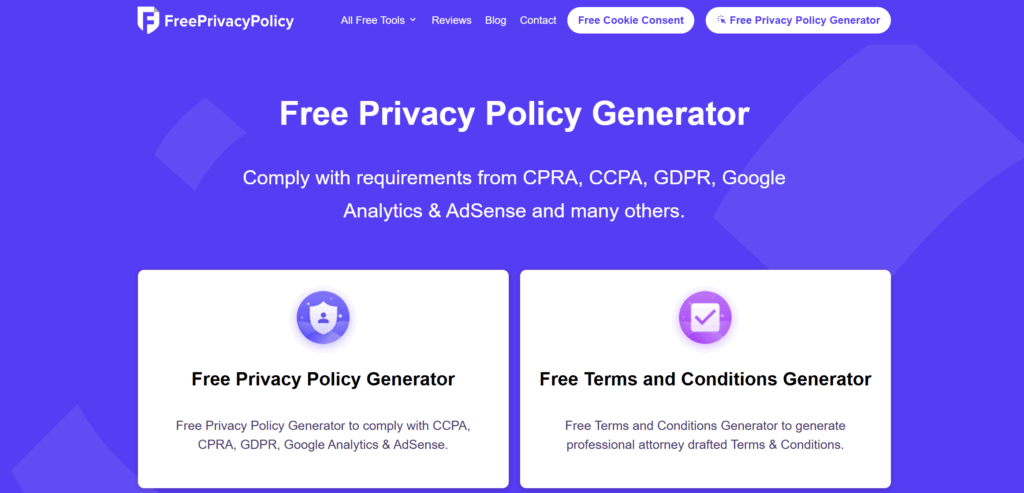
Task: Click the Terms and Conditions card description text
Action: pyautogui.click(x=705, y=435)
